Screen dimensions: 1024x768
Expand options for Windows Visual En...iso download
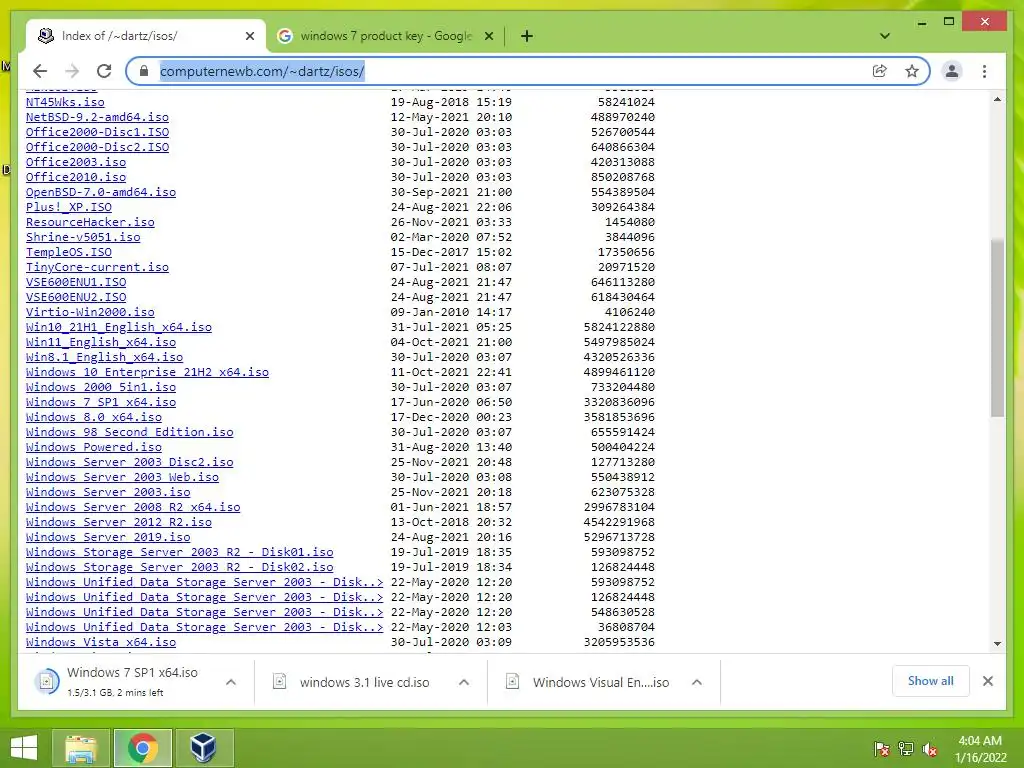[697, 682]
